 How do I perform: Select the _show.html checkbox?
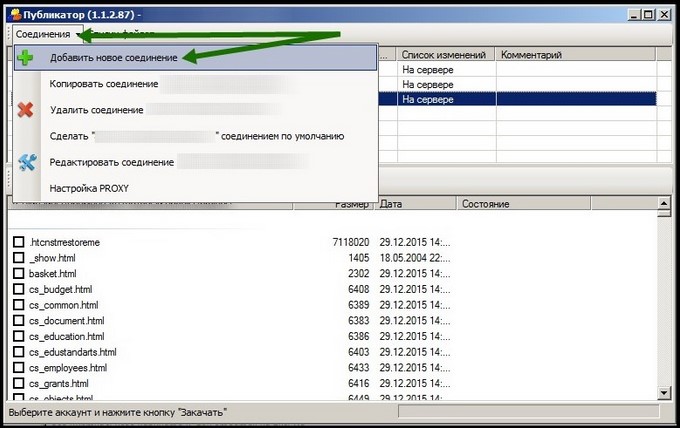click(x=18, y=258)
